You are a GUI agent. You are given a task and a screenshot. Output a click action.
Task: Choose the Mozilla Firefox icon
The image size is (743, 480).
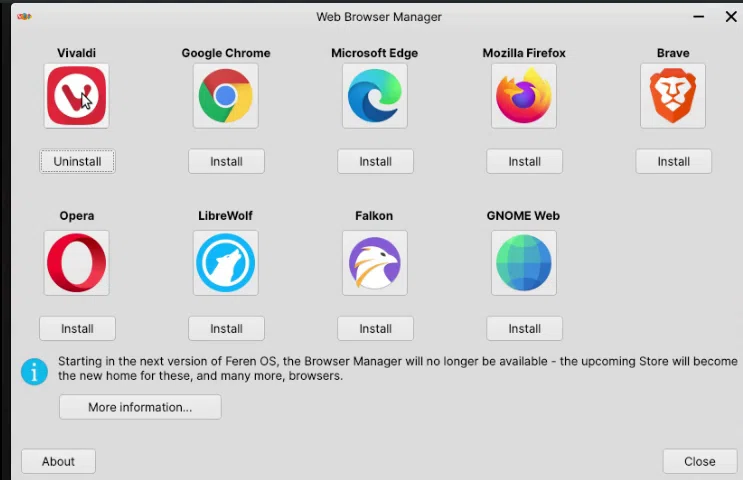click(x=524, y=96)
